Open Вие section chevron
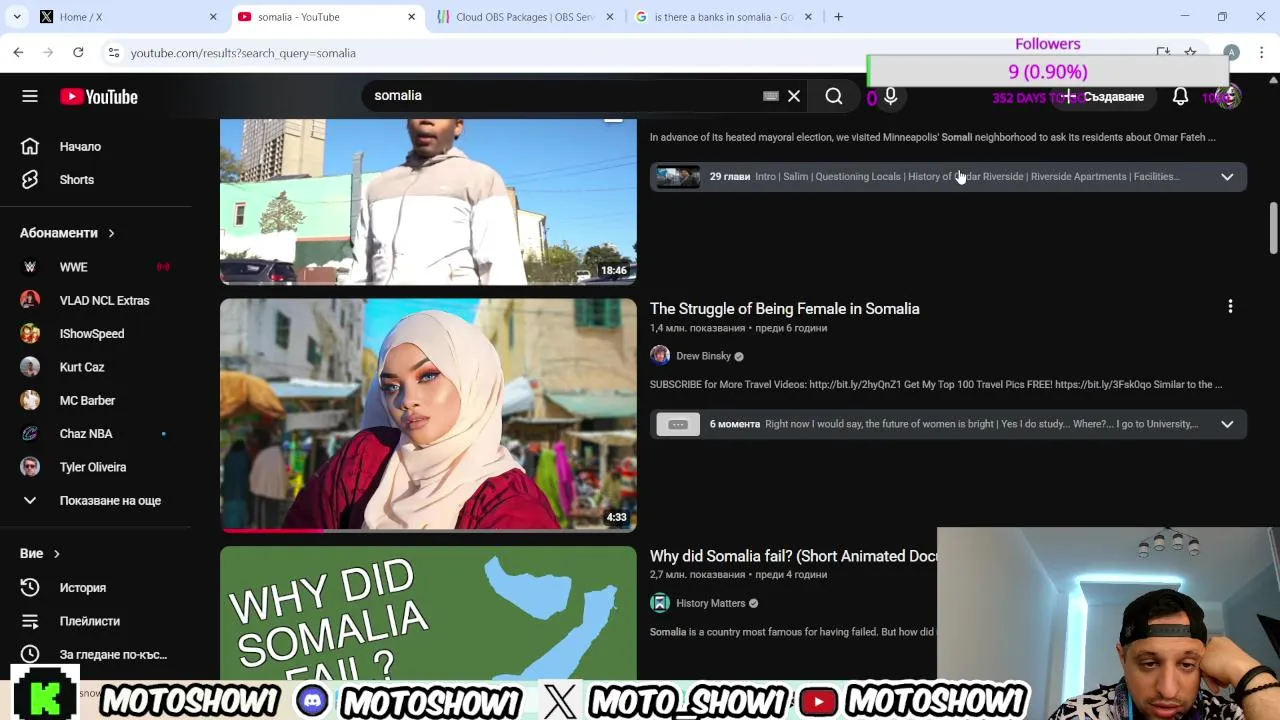The image size is (1280, 720). tap(56, 553)
